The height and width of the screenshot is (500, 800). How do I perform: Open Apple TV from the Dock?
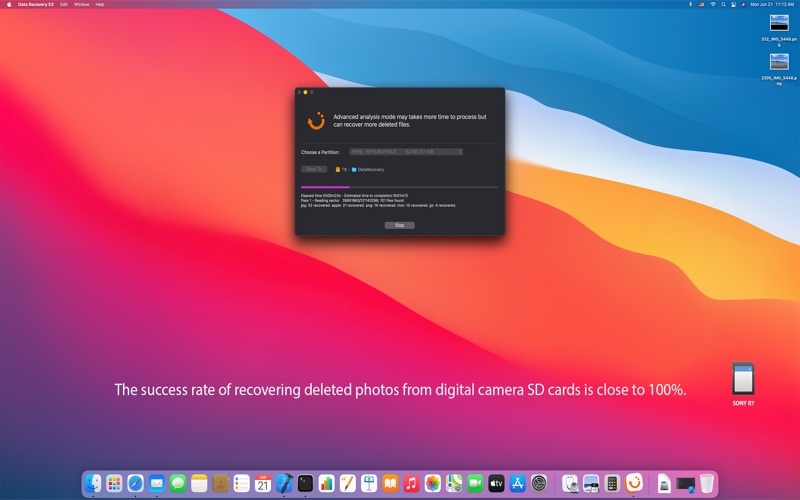496,483
